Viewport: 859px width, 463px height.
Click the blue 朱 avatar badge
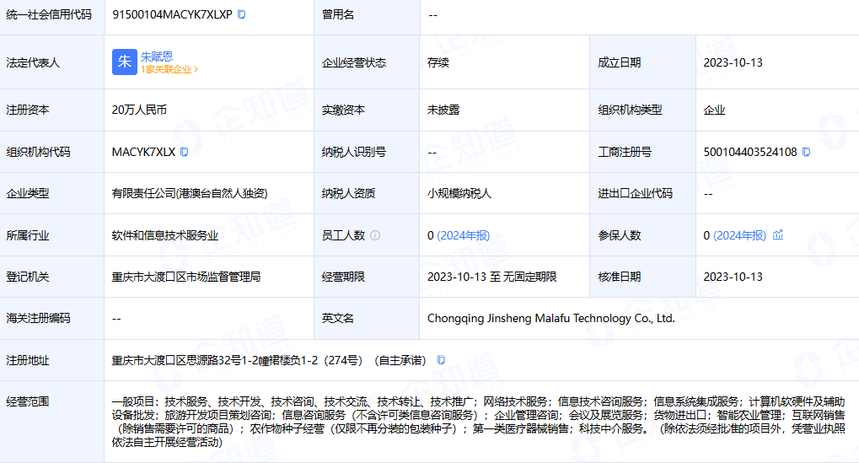pyautogui.click(x=124, y=62)
